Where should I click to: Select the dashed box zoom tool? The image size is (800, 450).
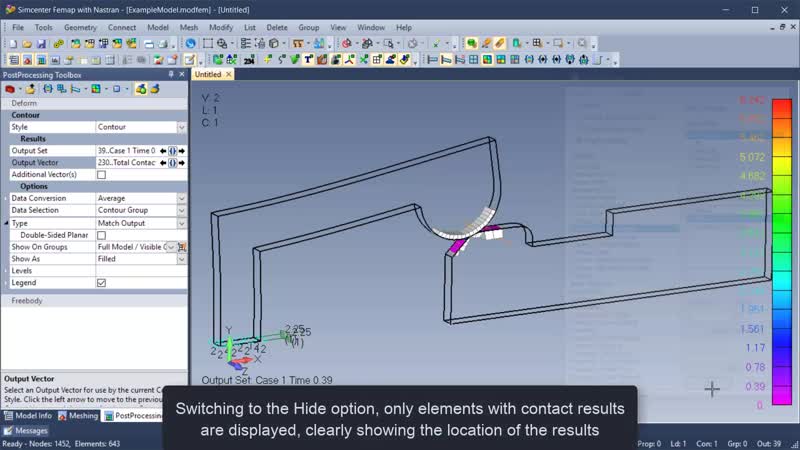coord(208,44)
